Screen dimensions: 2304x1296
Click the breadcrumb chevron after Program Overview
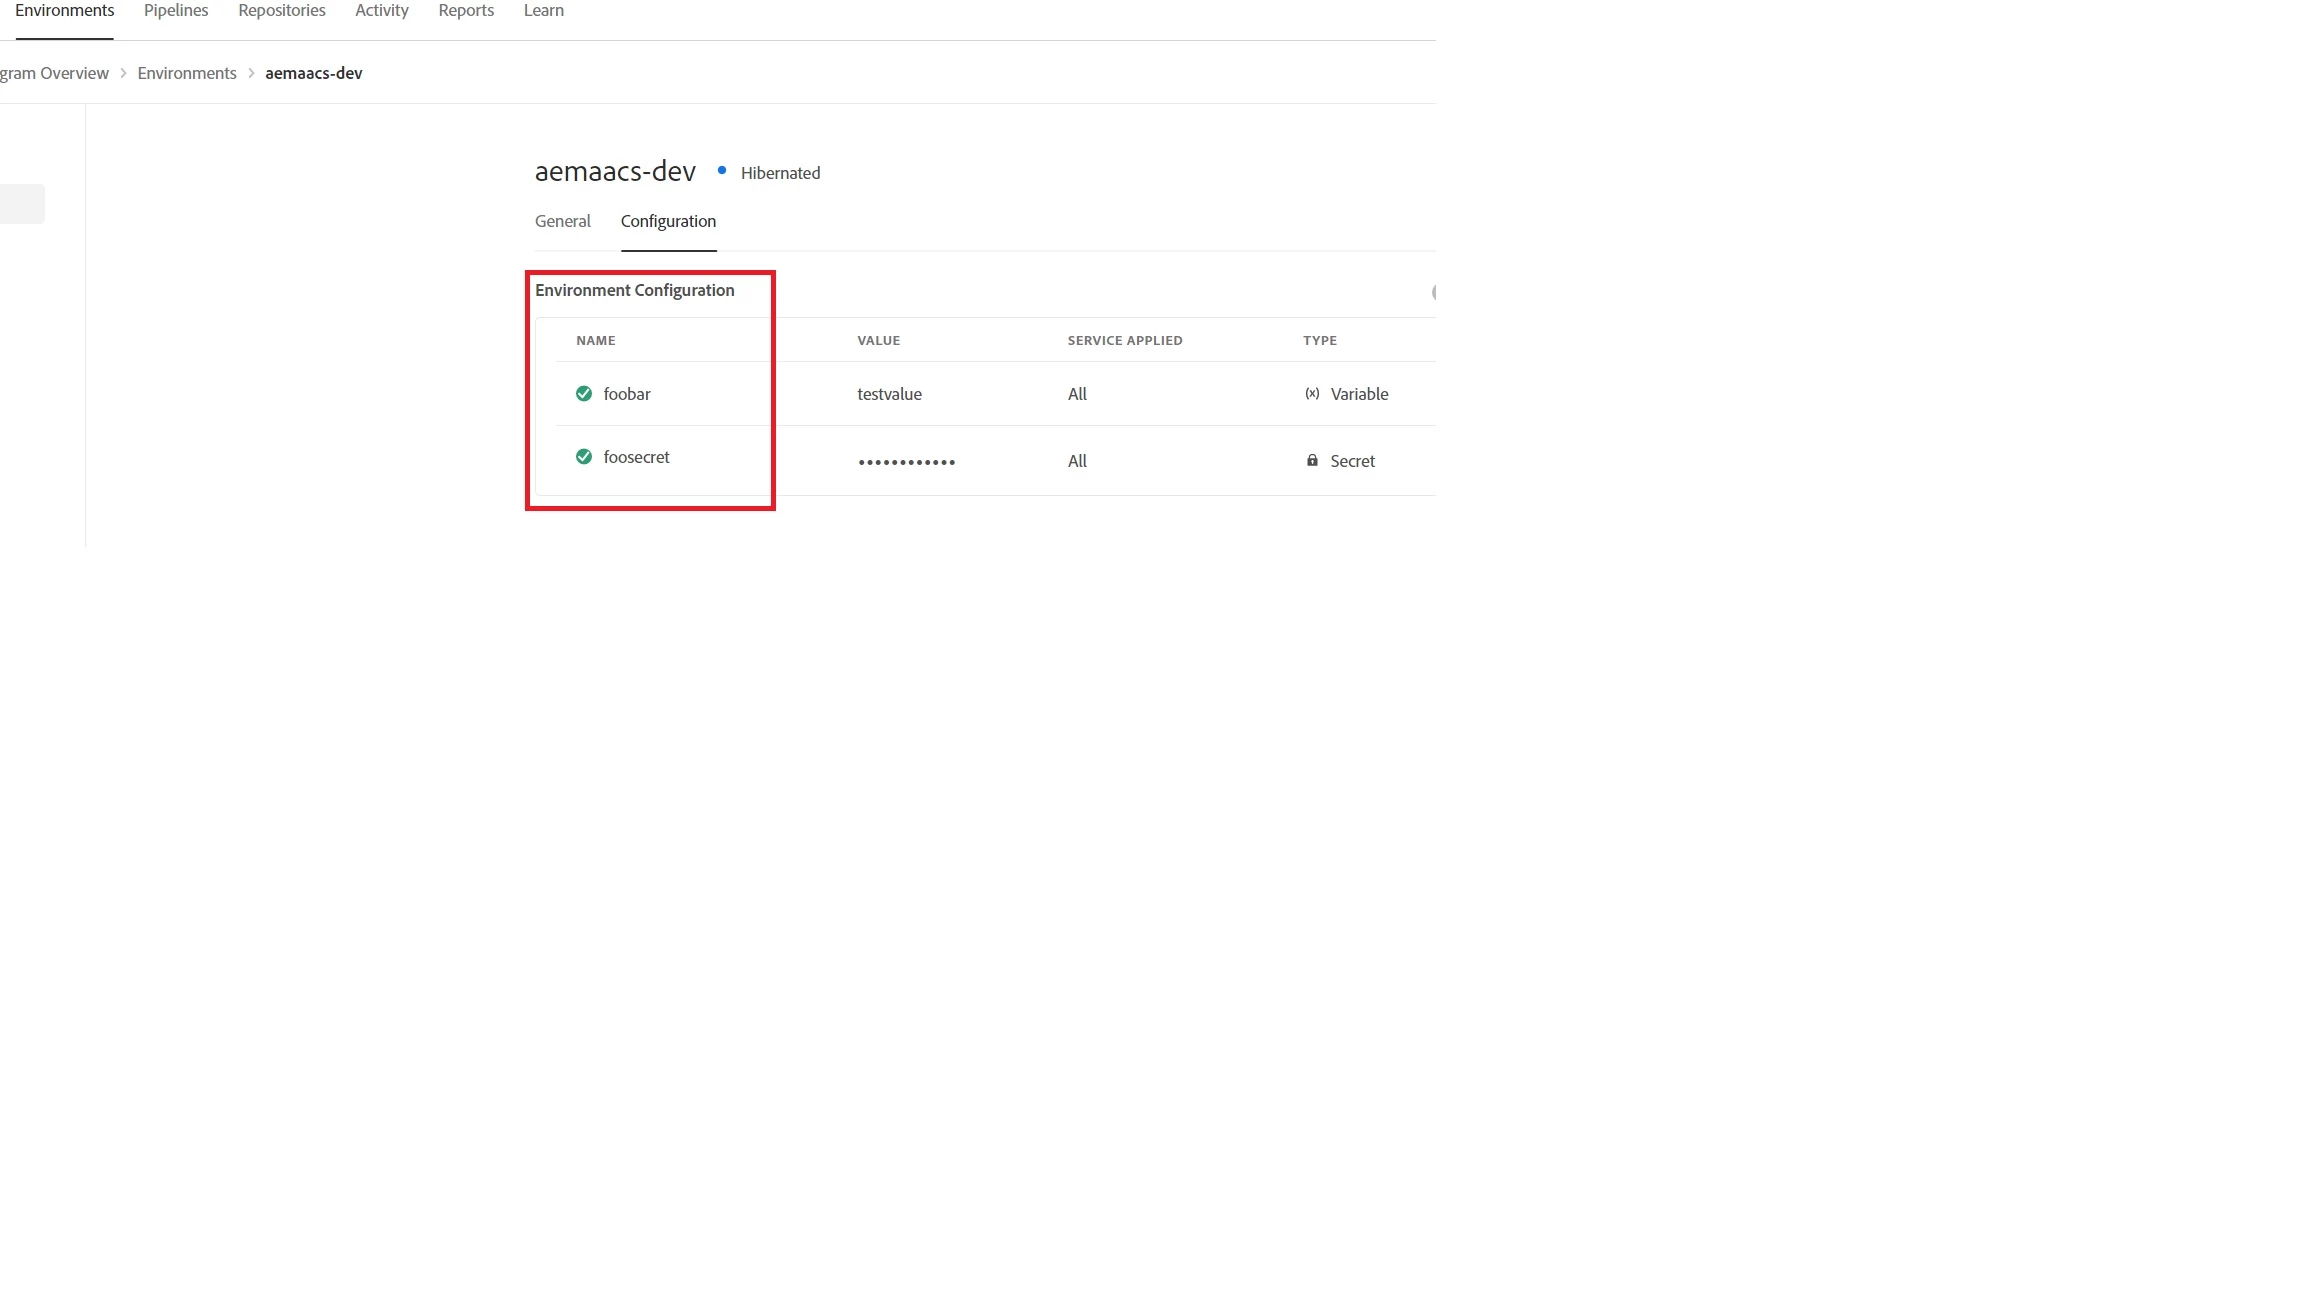pyautogui.click(x=123, y=73)
